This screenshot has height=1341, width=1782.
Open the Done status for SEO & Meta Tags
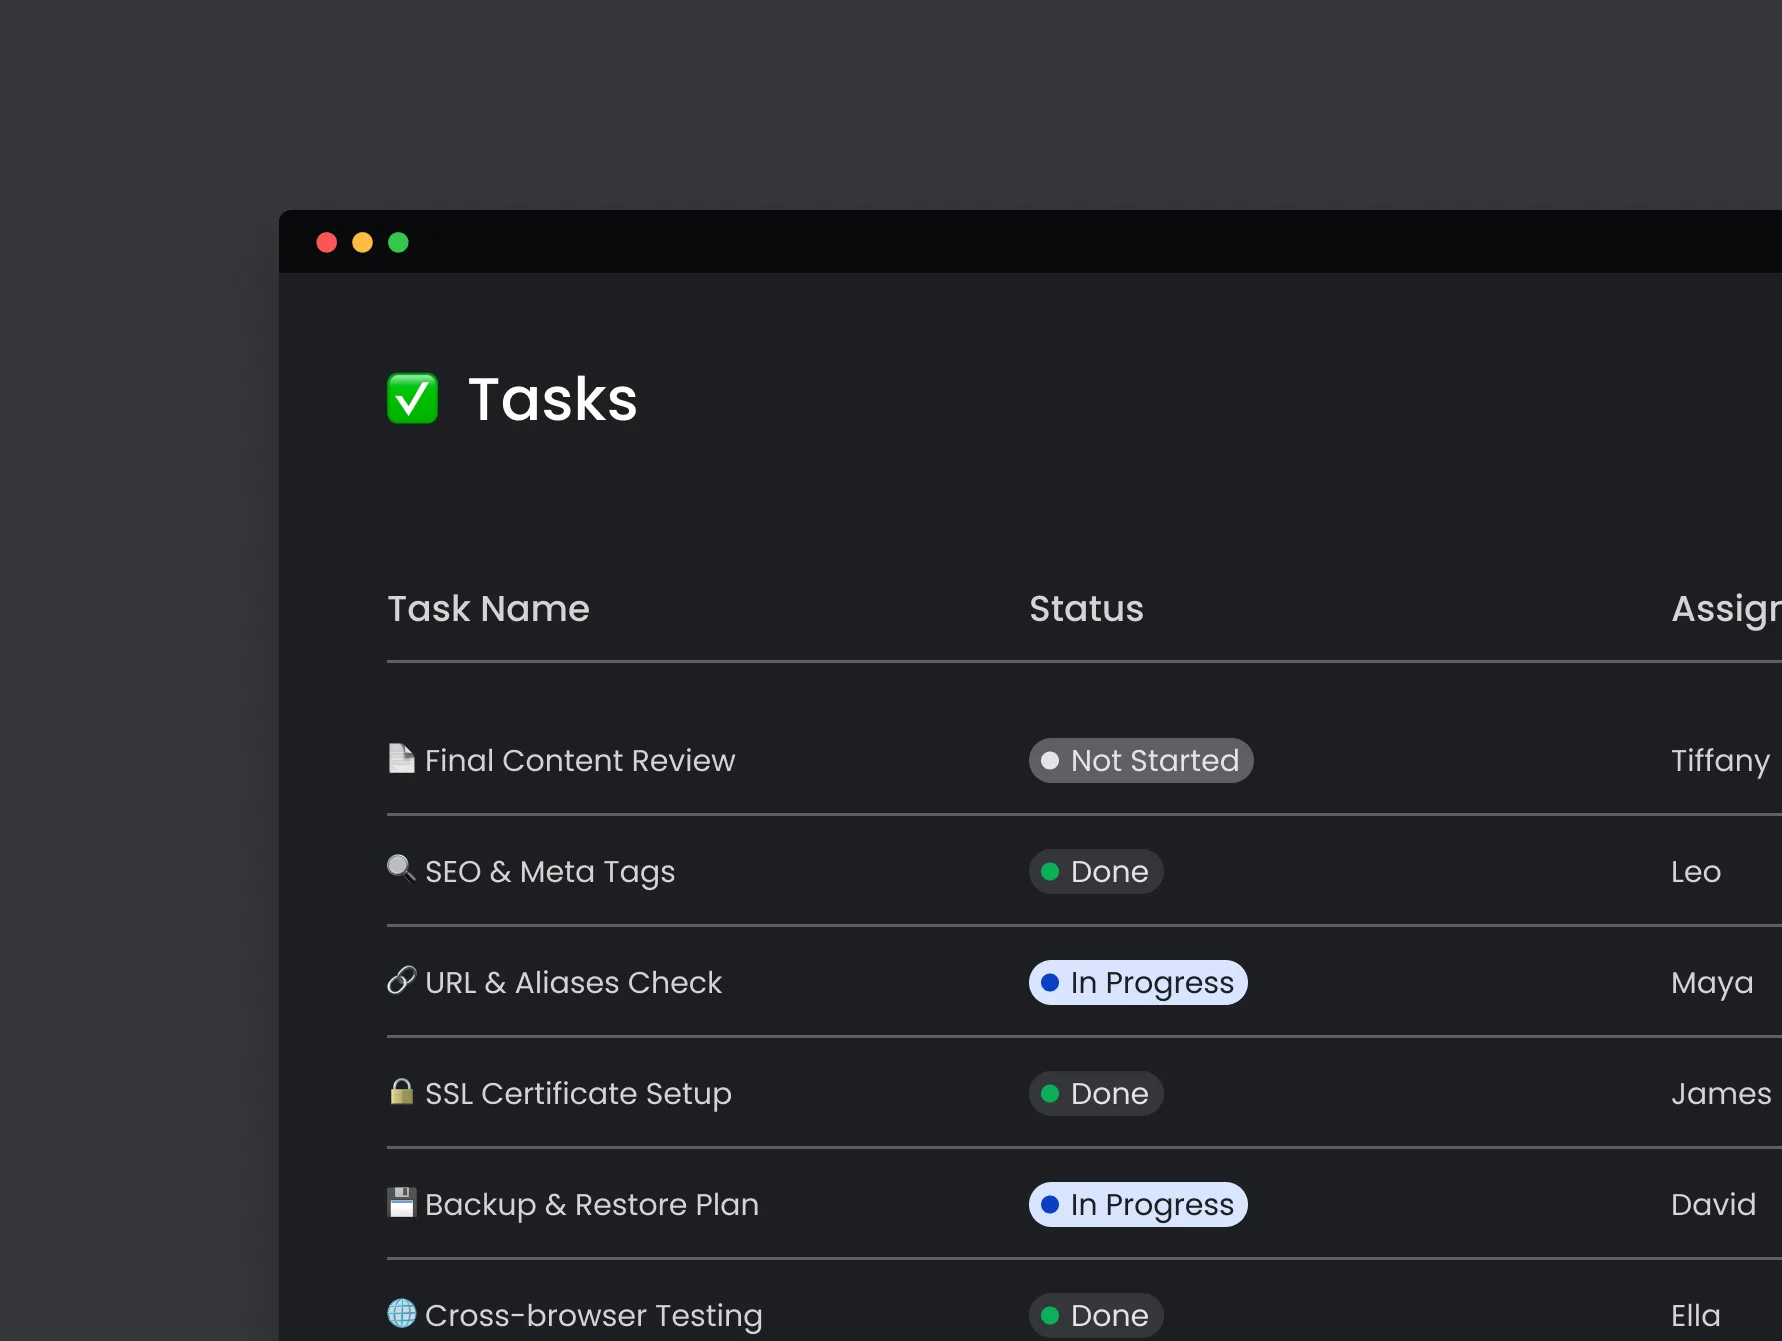coord(1096,871)
